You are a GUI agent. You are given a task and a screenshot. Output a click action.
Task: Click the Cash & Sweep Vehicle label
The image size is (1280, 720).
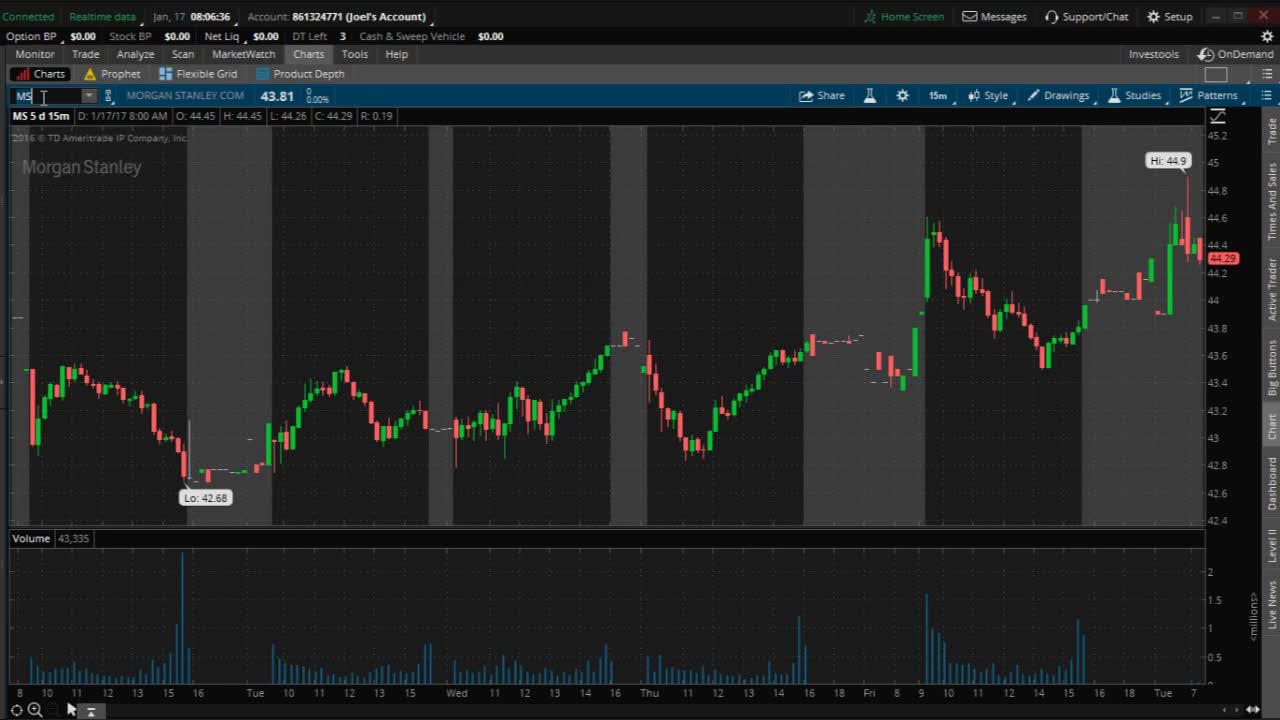coord(412,36)
